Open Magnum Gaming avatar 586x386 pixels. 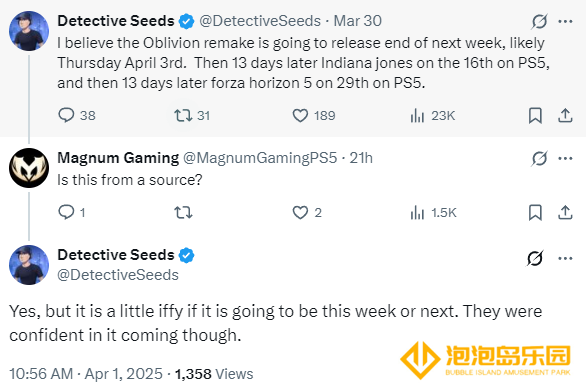(x=29, y=168)
